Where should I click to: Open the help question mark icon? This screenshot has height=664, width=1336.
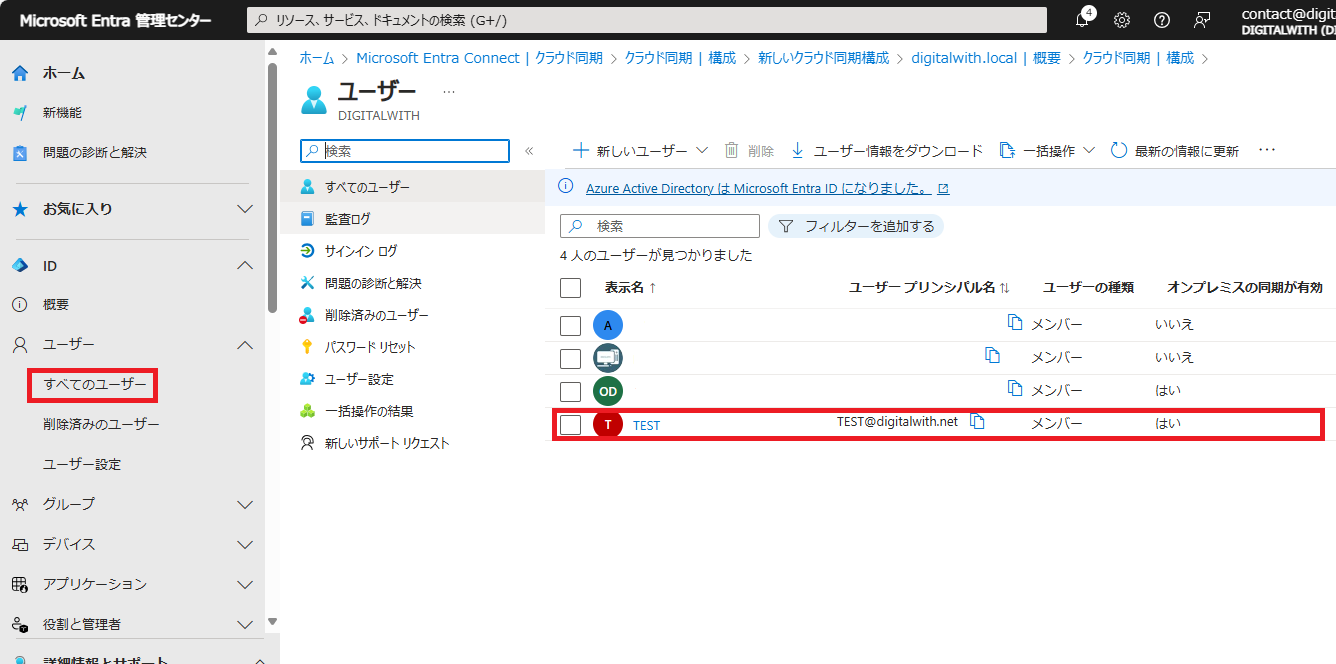[1161, 19]
